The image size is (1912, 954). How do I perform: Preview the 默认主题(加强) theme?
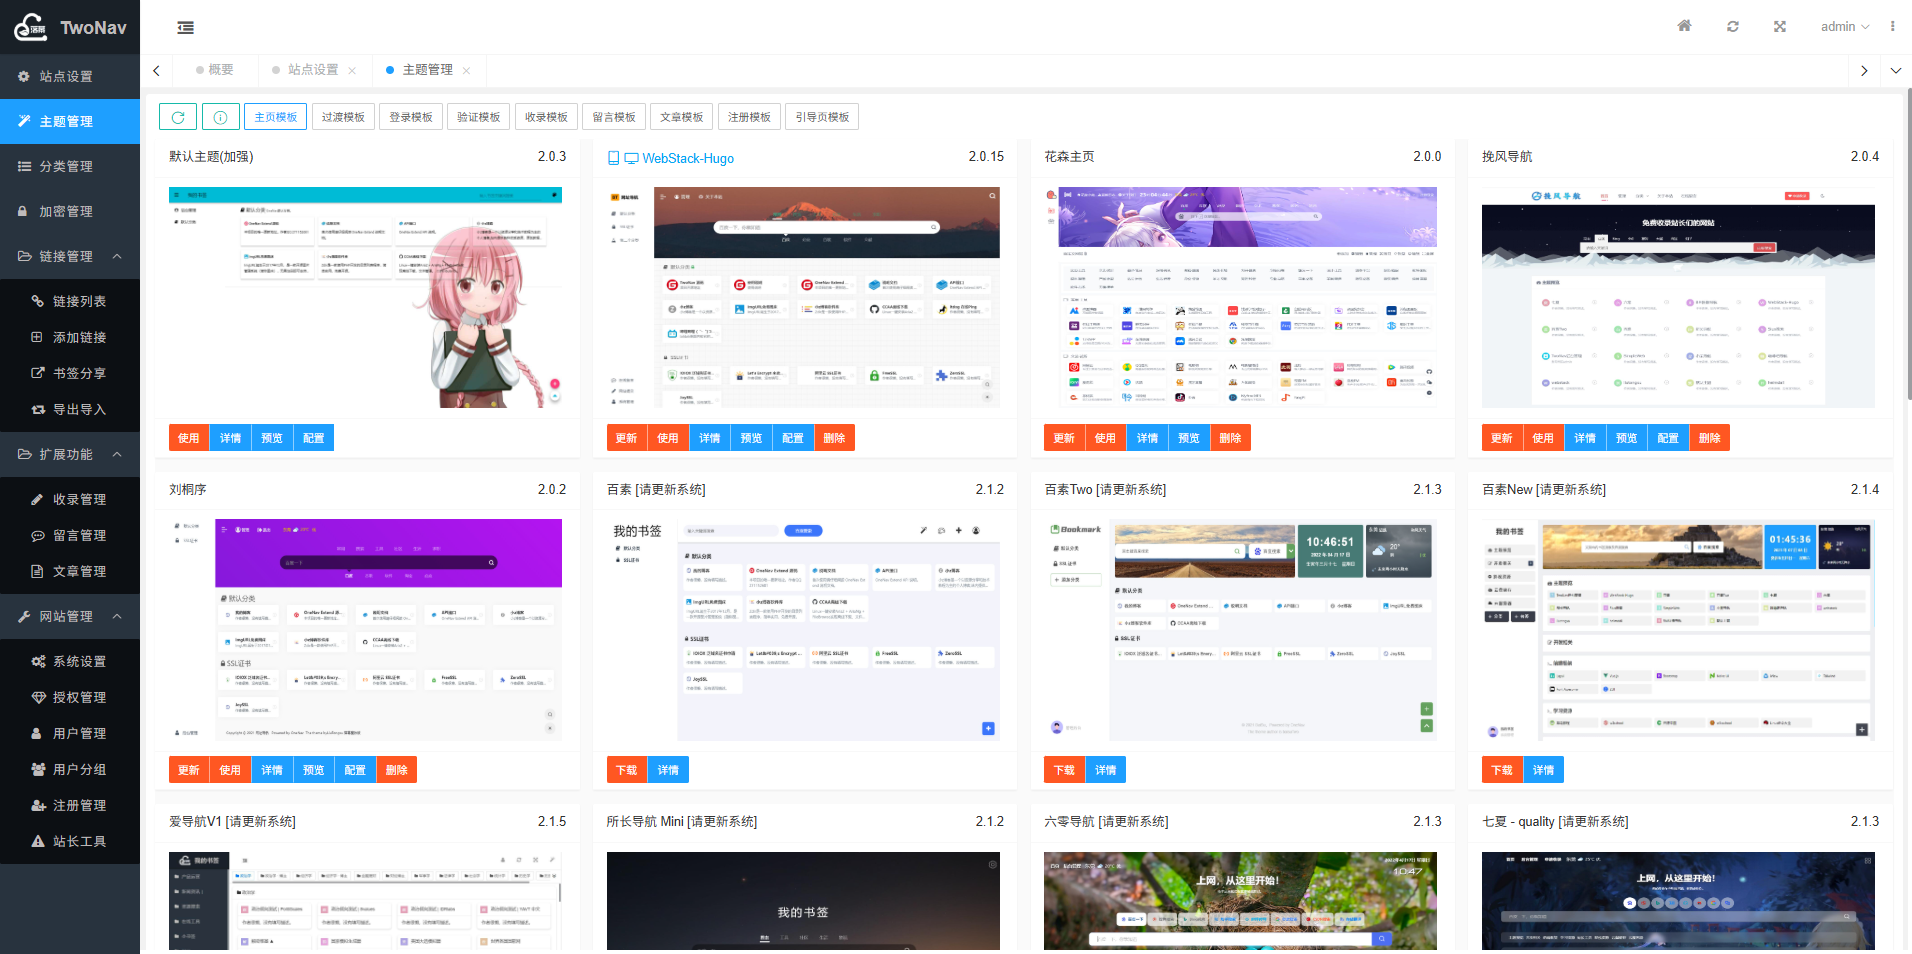coord(271,437)
